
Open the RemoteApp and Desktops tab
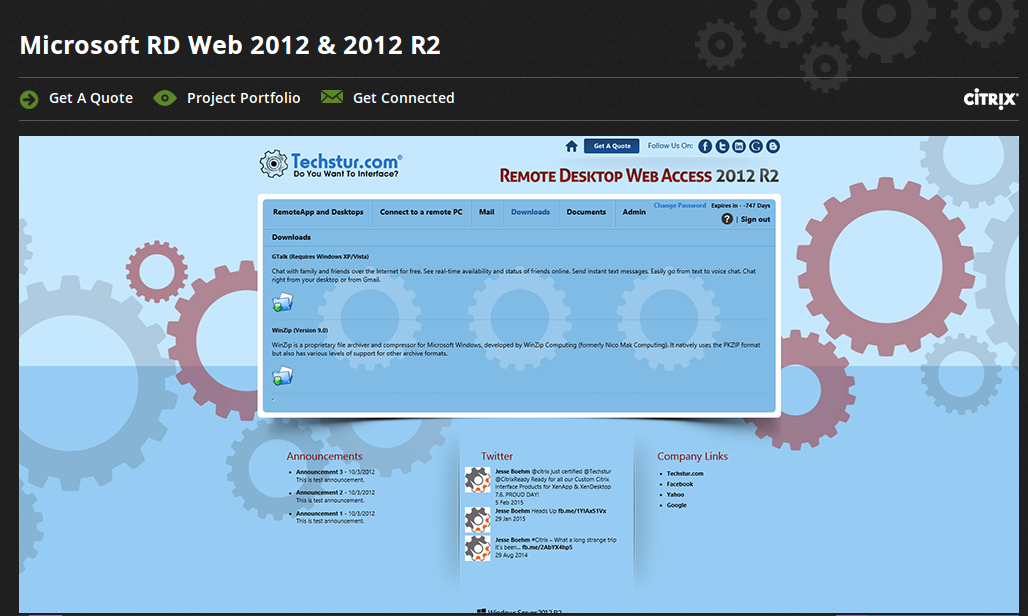(x=318, y=212)
